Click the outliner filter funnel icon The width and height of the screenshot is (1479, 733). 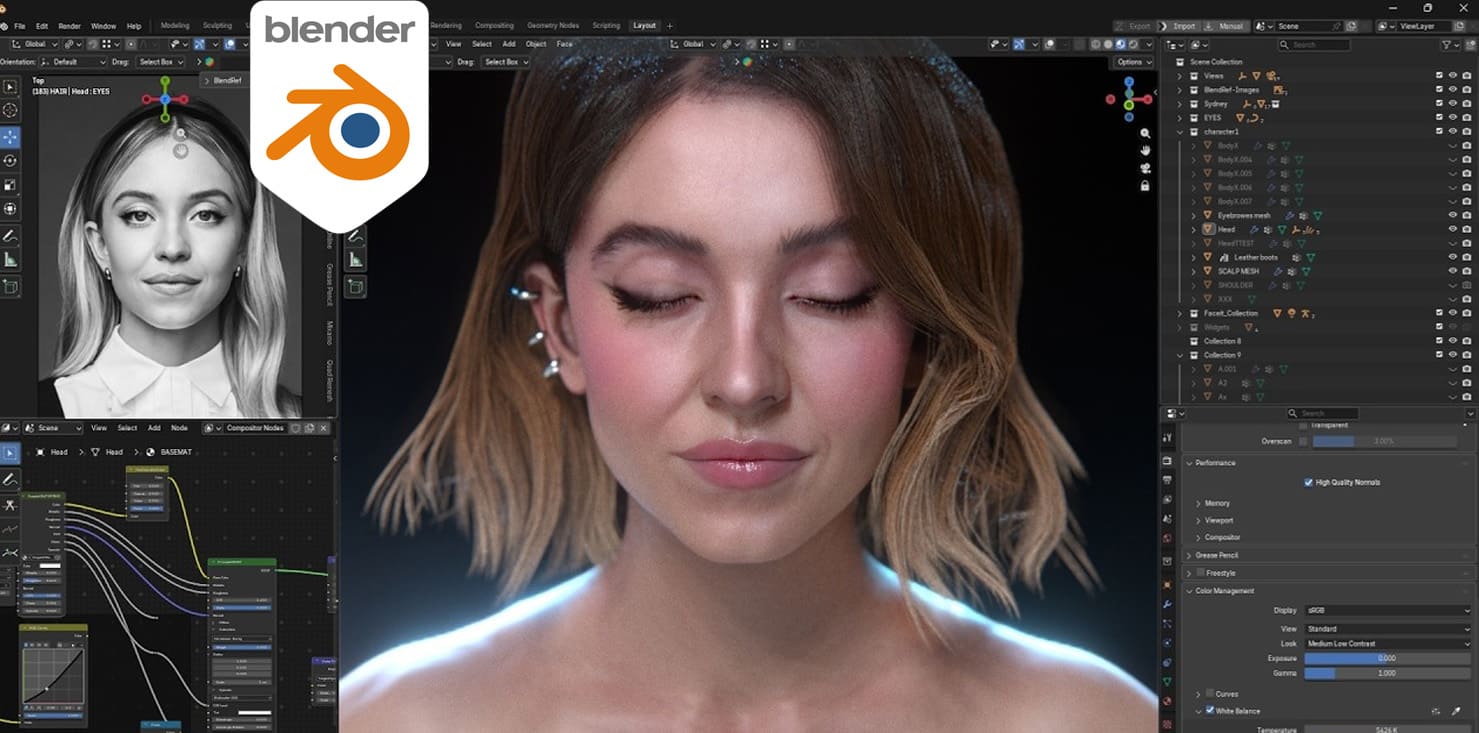pos(1446,45)
